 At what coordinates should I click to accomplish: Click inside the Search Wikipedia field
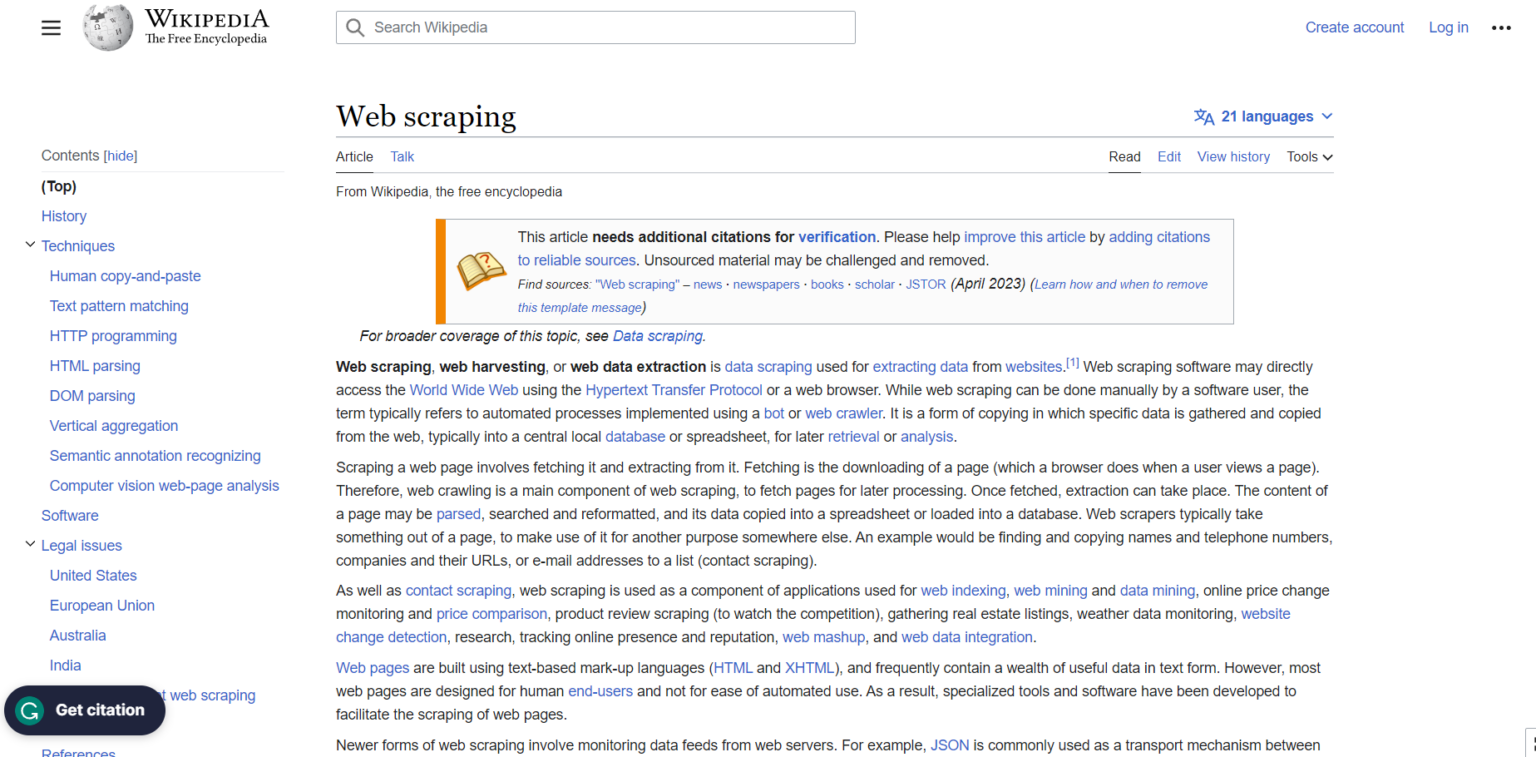point(595,27)
